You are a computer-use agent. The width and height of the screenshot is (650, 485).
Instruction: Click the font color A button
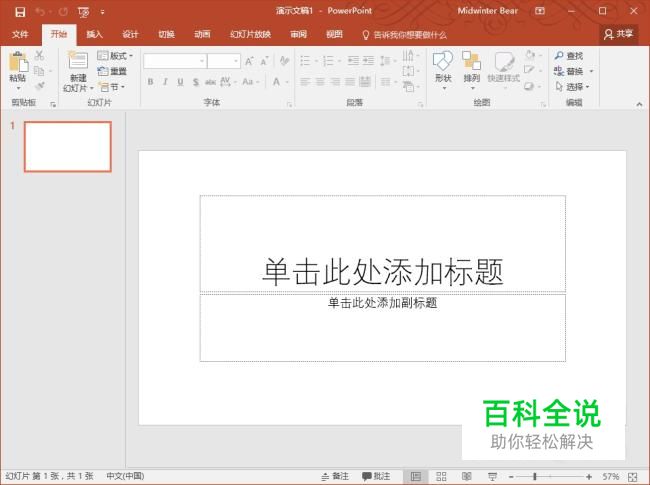click(x=276, y=82)
